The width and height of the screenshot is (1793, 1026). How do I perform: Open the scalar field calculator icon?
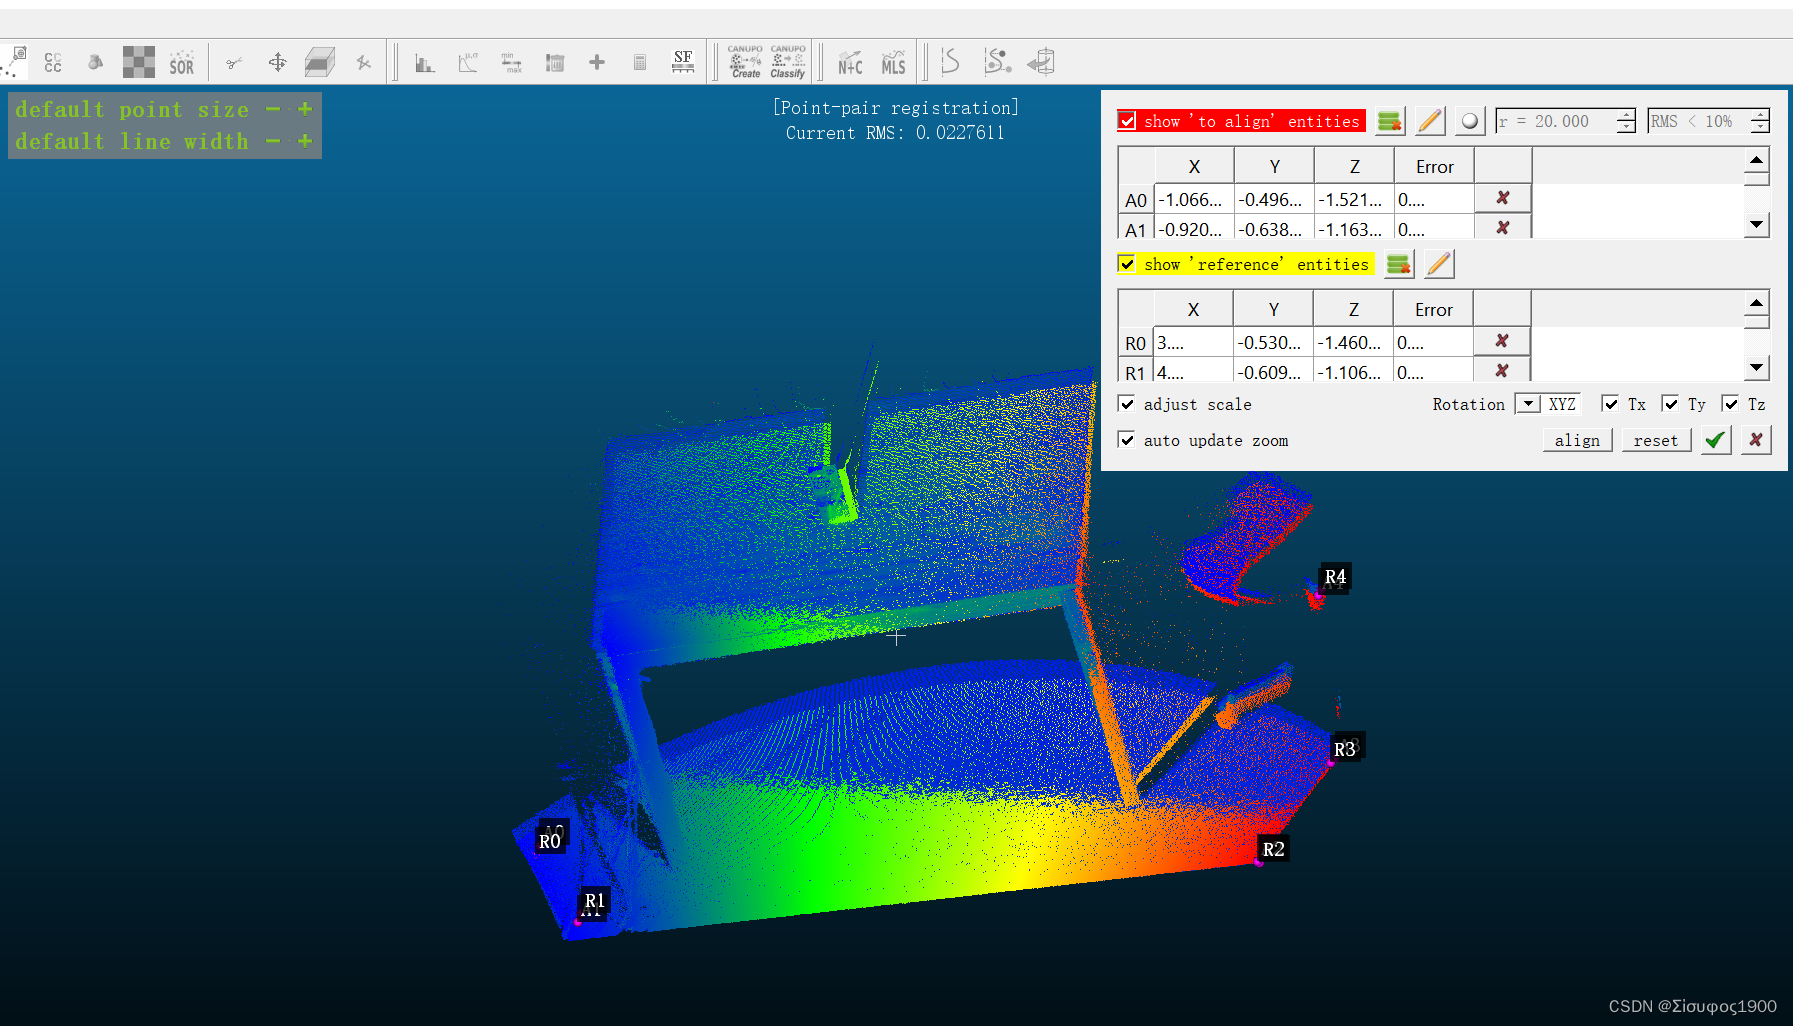point(640,63)
